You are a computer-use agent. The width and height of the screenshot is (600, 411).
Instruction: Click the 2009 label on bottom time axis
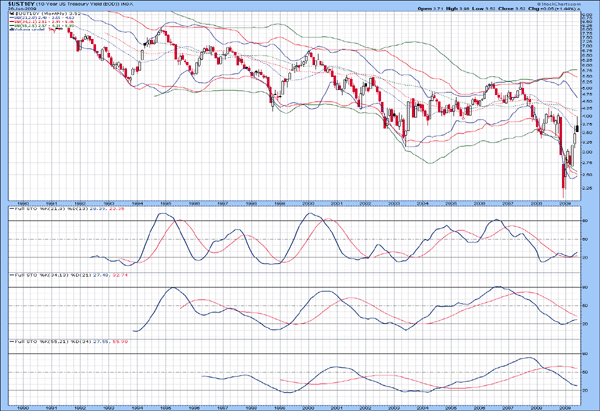point(564,405)
